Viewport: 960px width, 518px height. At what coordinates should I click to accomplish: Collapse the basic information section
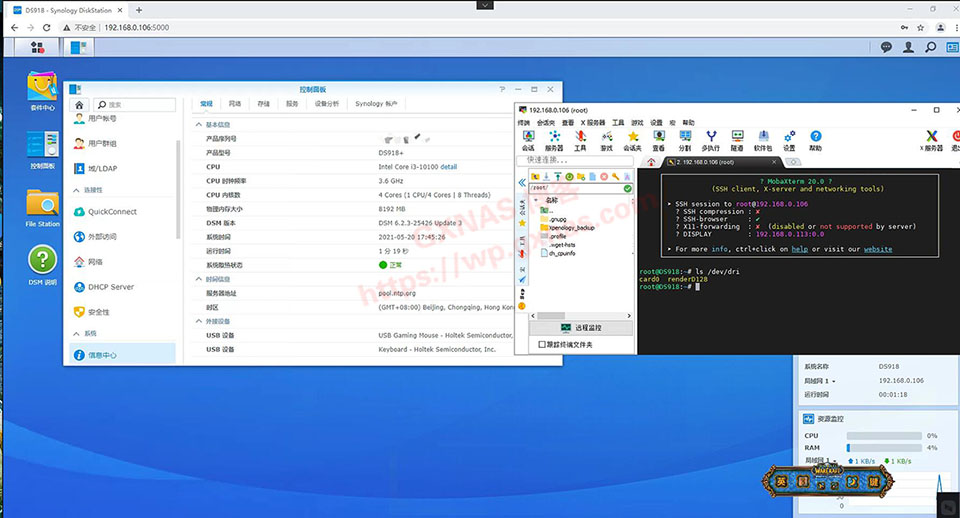(198, 125)
